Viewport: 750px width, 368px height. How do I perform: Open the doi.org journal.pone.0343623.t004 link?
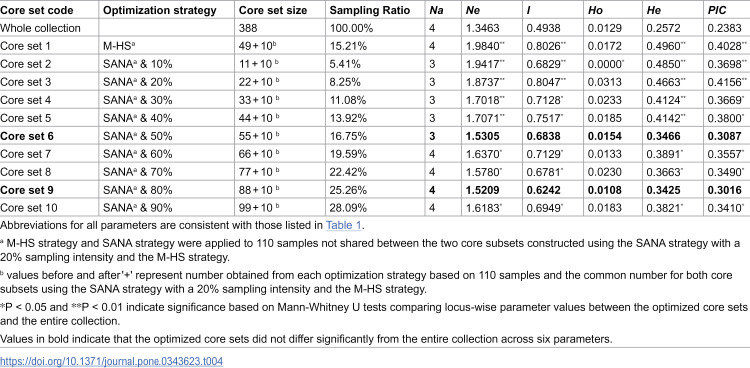(x=111, y=361)
